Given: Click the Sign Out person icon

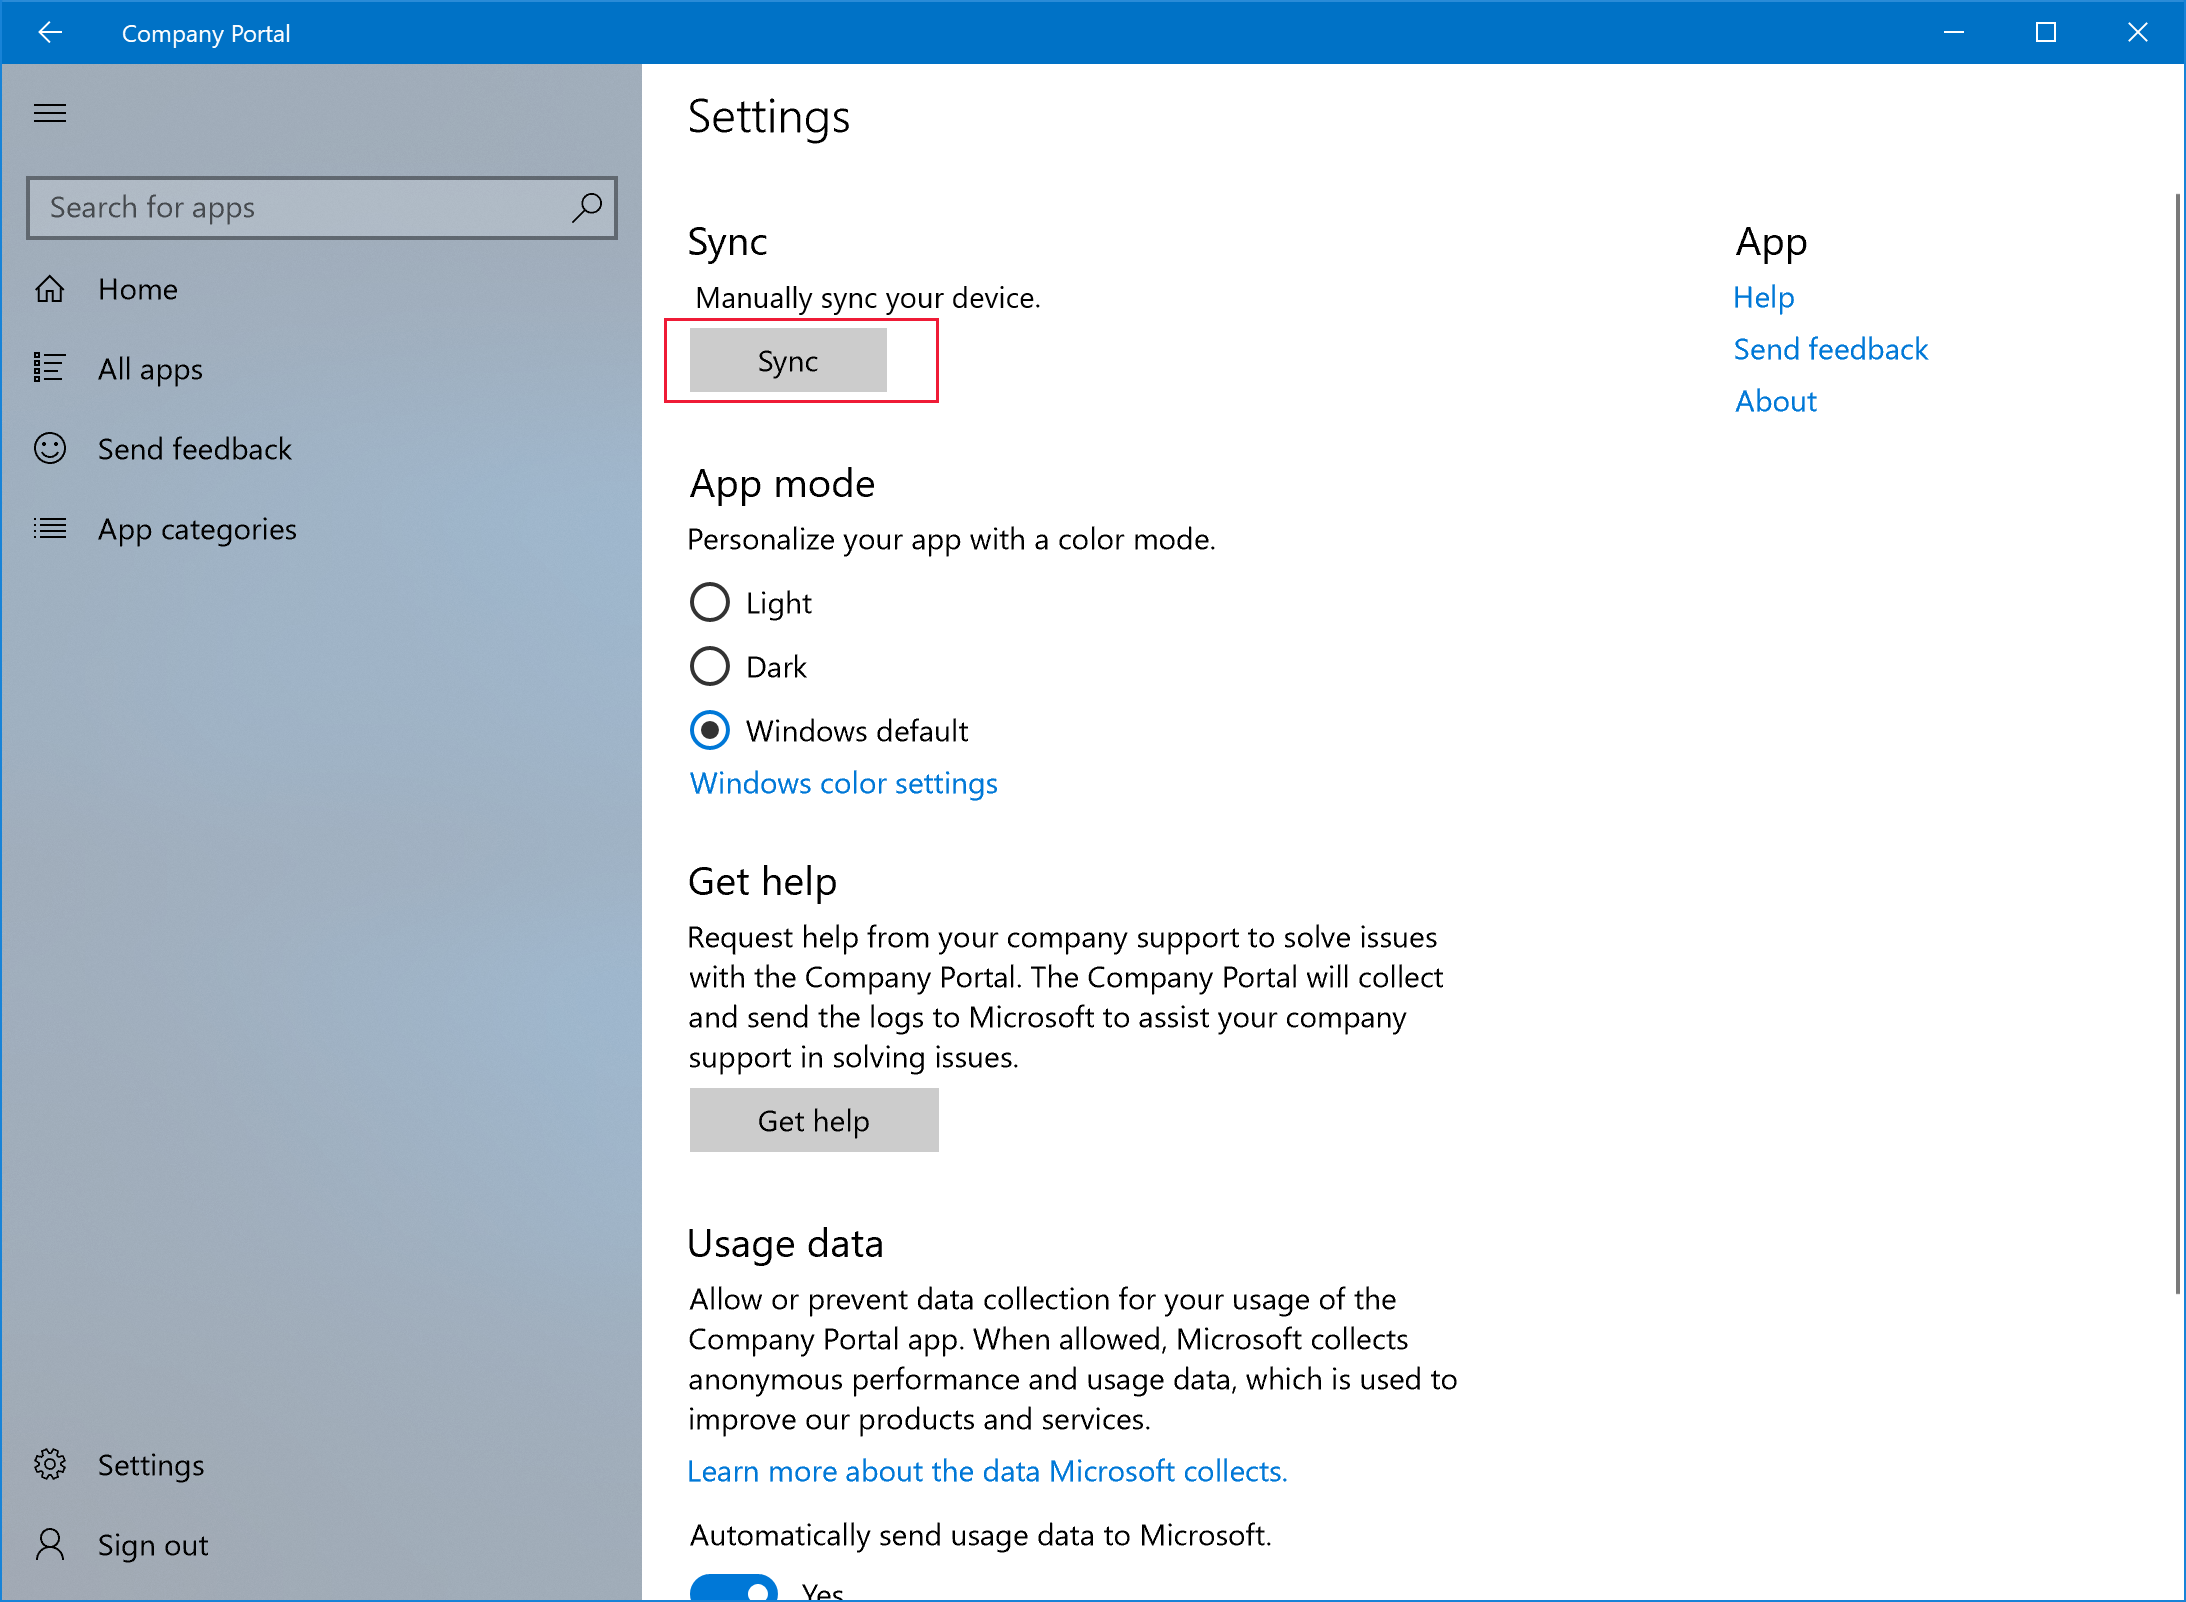Looking at the screenshot, I should (48, 1544).
